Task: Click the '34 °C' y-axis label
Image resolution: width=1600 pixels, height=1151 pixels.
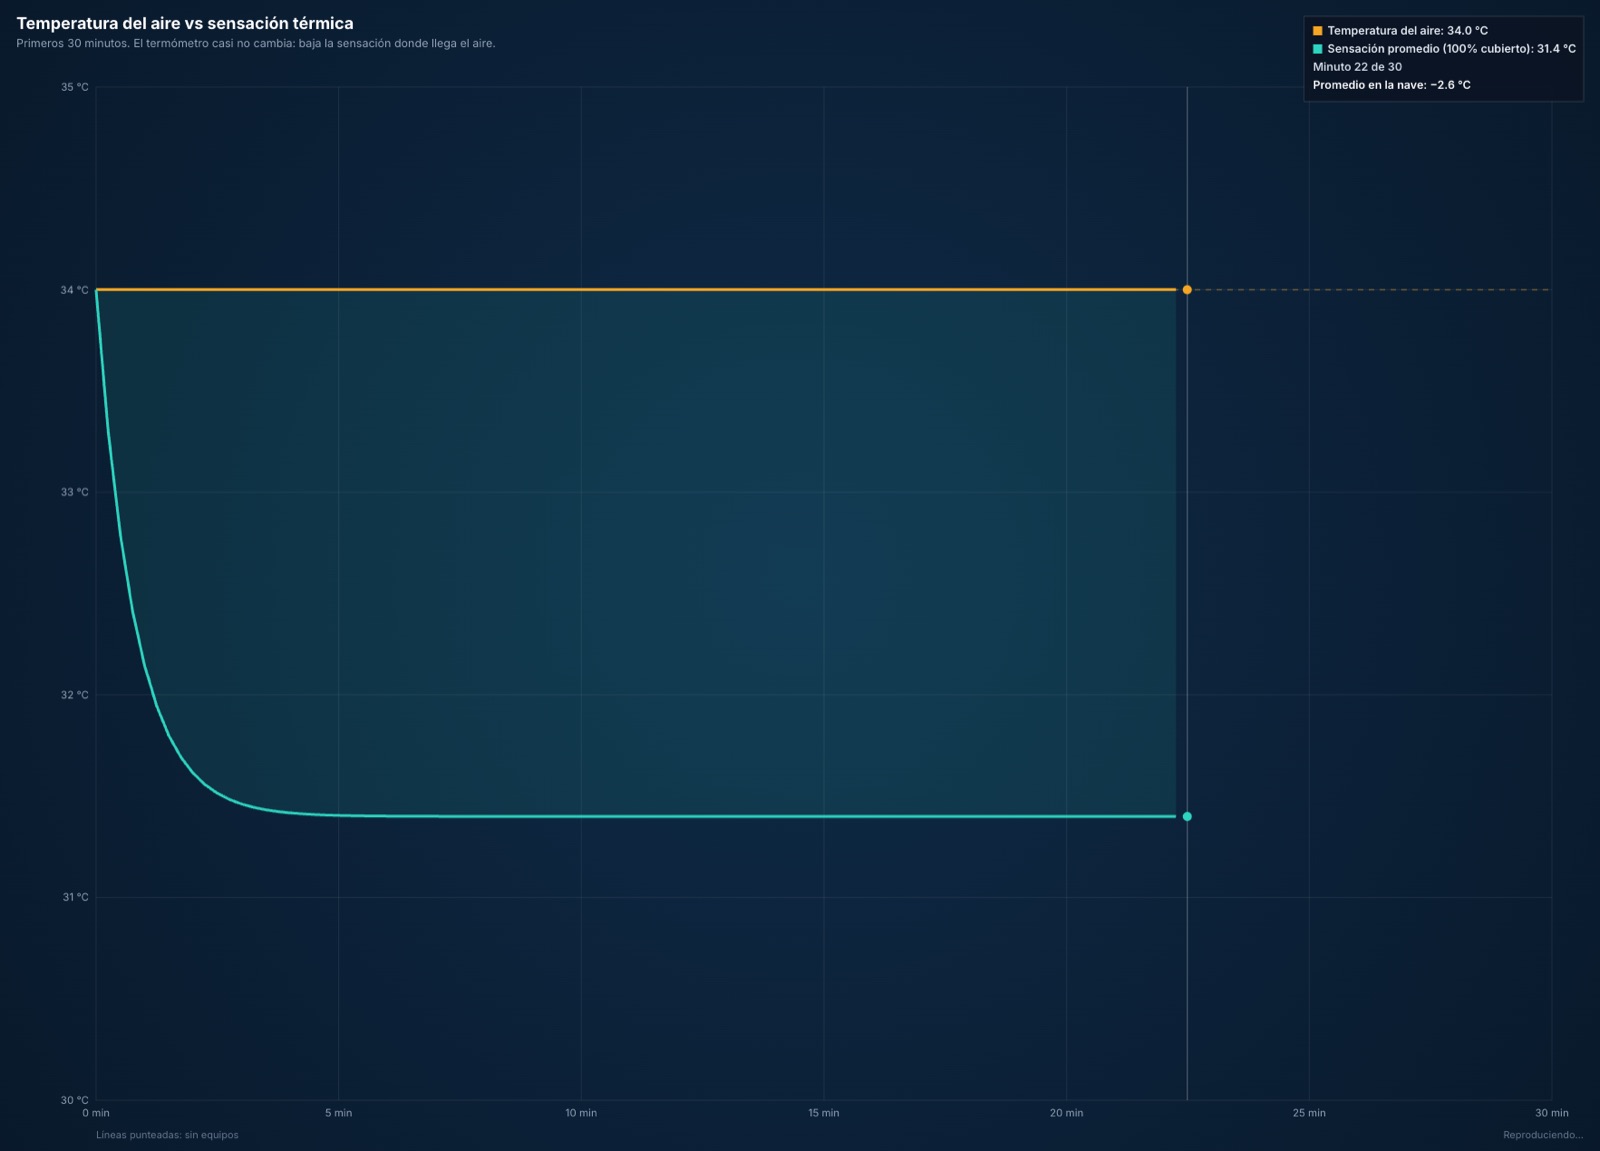Action: pos(74,290)
